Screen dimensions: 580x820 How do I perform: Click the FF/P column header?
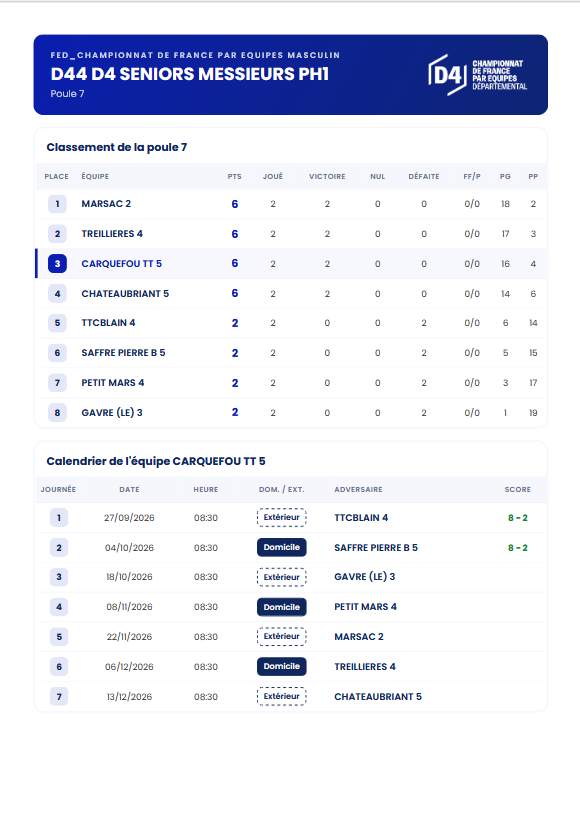pos(472,176)
